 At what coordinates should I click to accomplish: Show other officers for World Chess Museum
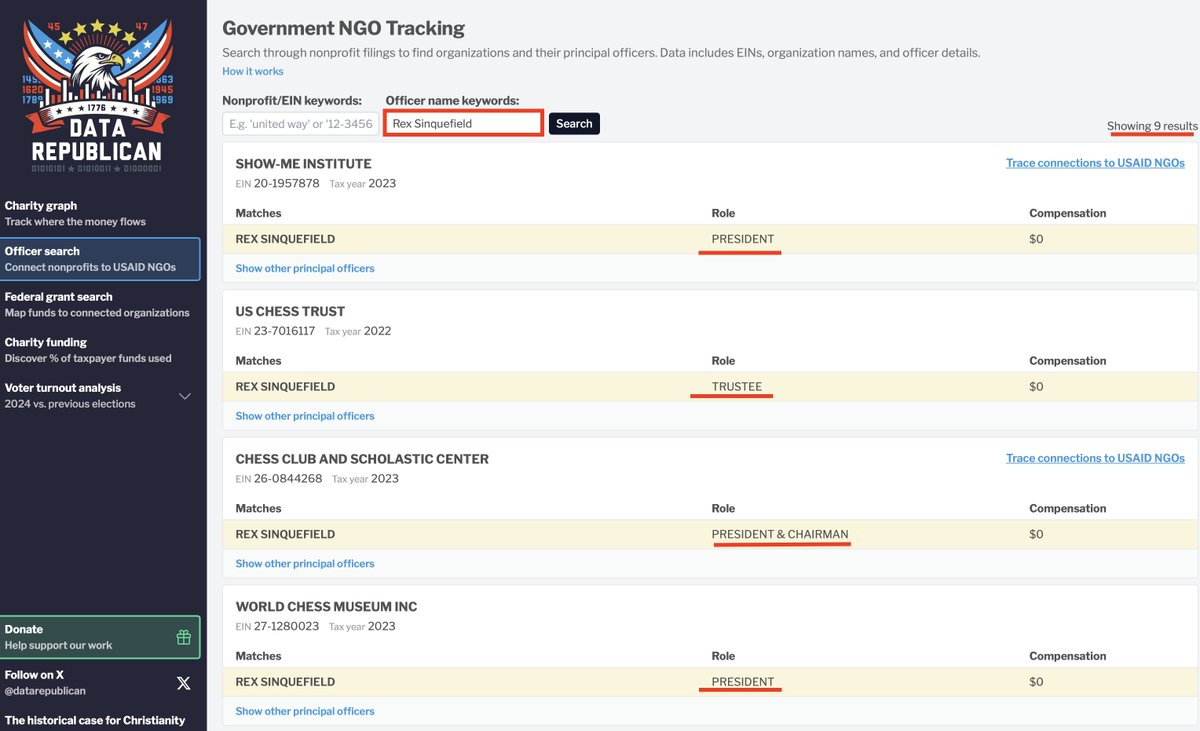coord(305,711)
